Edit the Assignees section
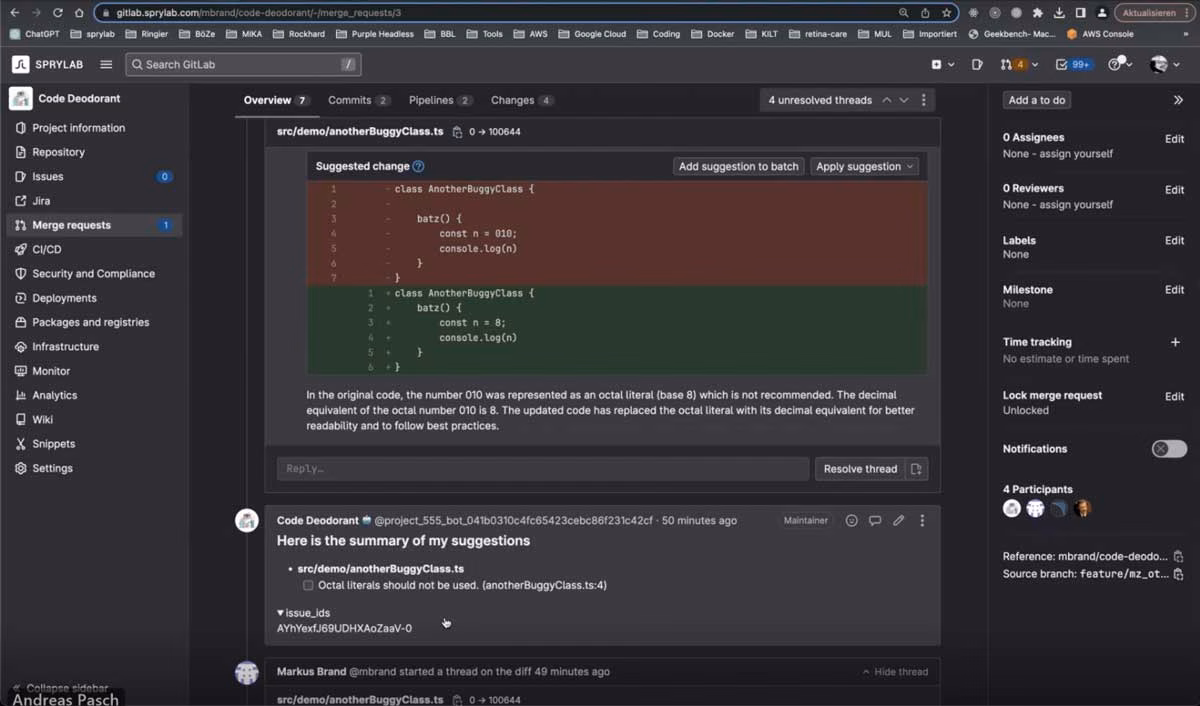Screen dimensions: 1200x706 tap(1174, 139)
